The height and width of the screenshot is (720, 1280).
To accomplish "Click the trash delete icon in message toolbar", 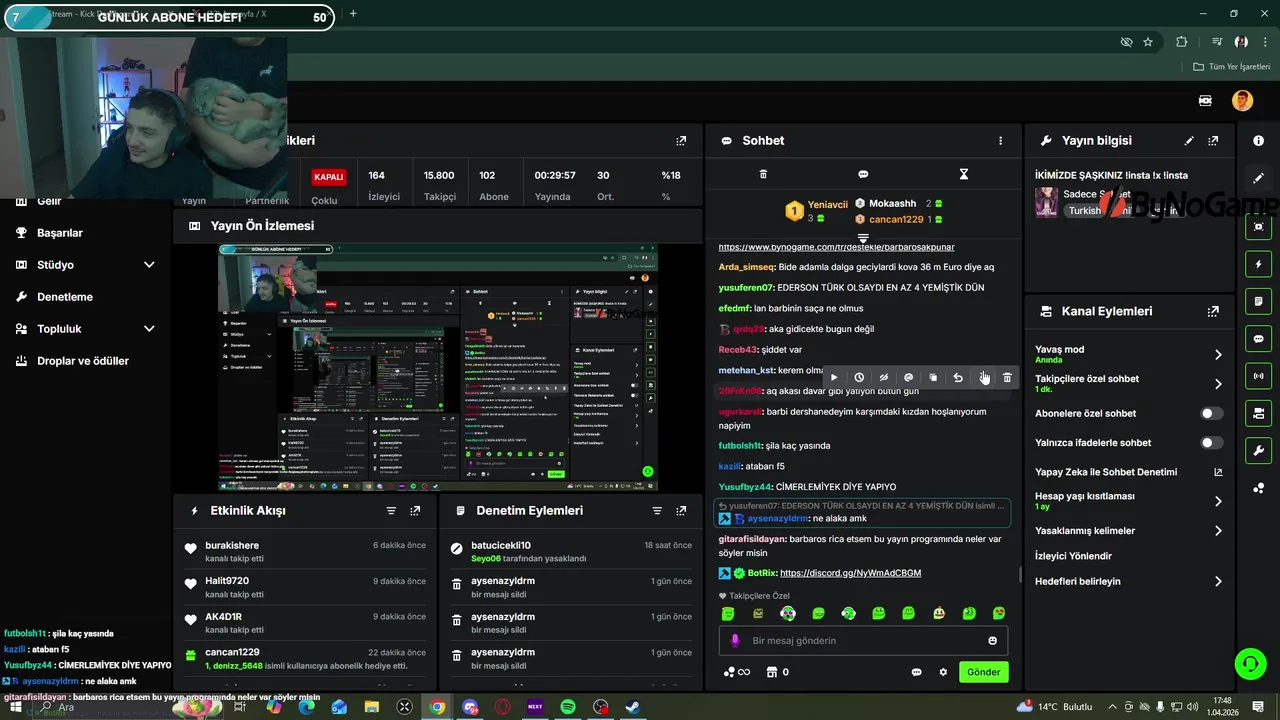I will (x=1007, y=377).
